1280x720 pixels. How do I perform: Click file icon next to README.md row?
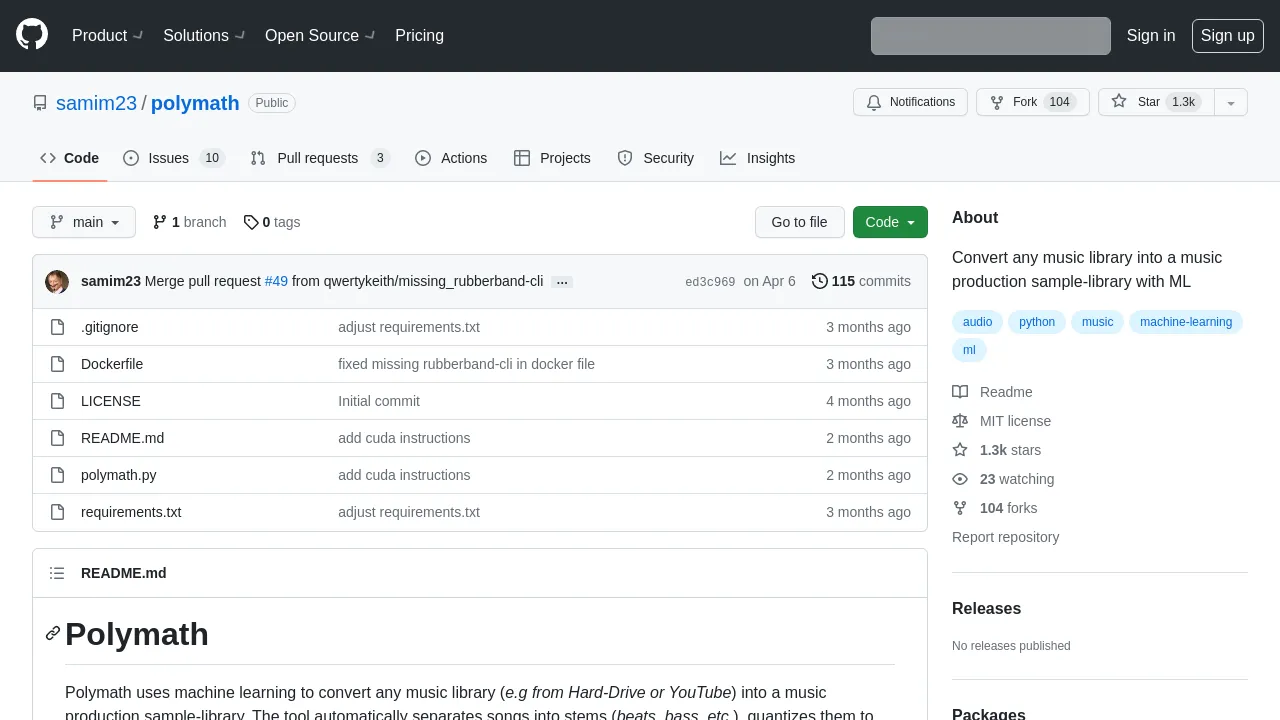57,438
